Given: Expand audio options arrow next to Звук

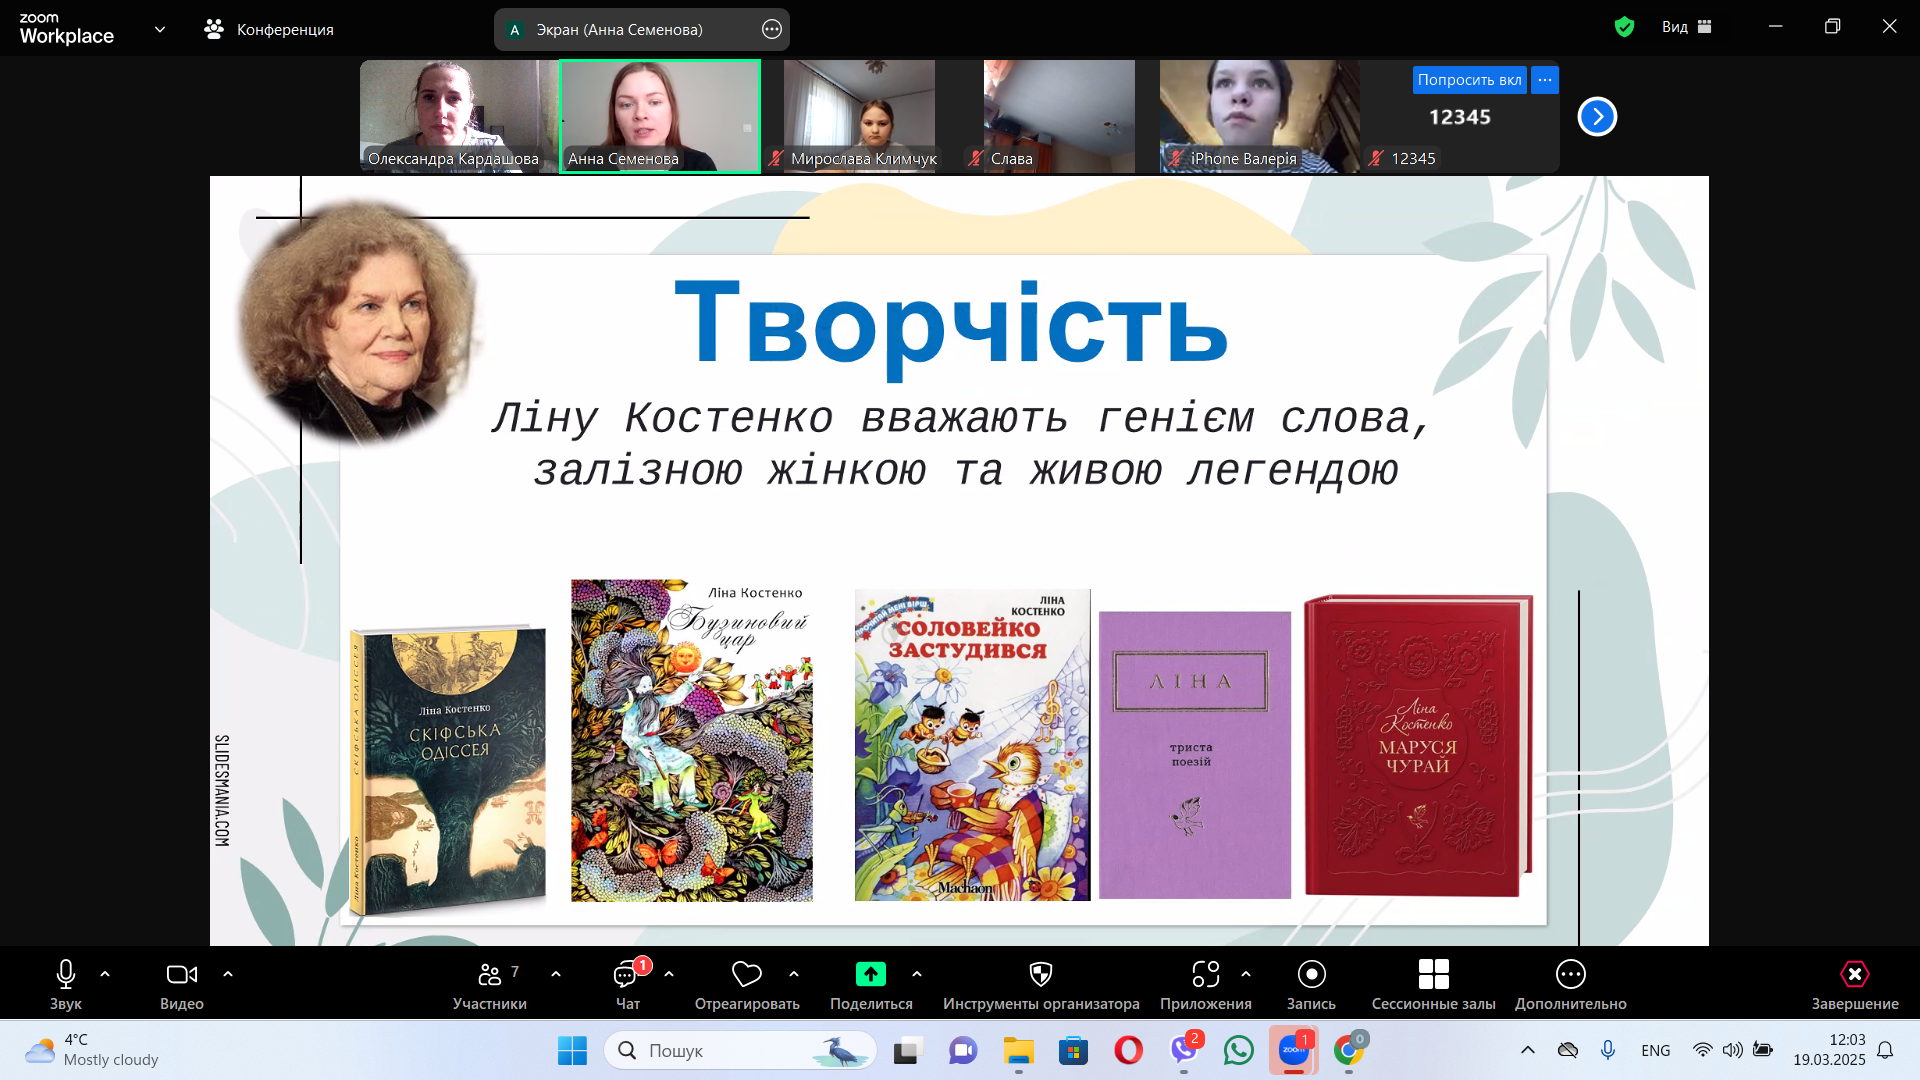Looking at the screenshot, I should (105, 974).
